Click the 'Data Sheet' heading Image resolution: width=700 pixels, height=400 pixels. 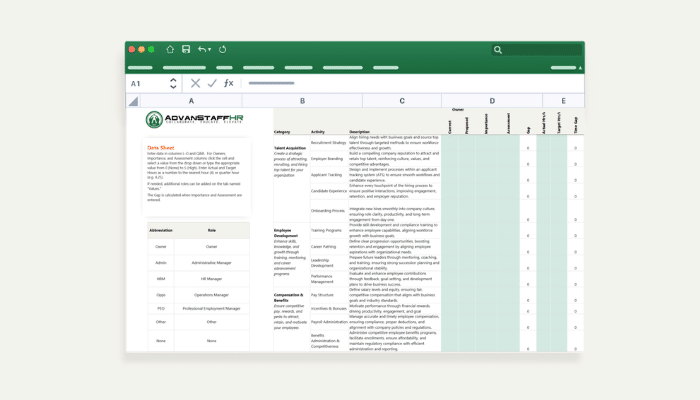[x=161, y=148]
